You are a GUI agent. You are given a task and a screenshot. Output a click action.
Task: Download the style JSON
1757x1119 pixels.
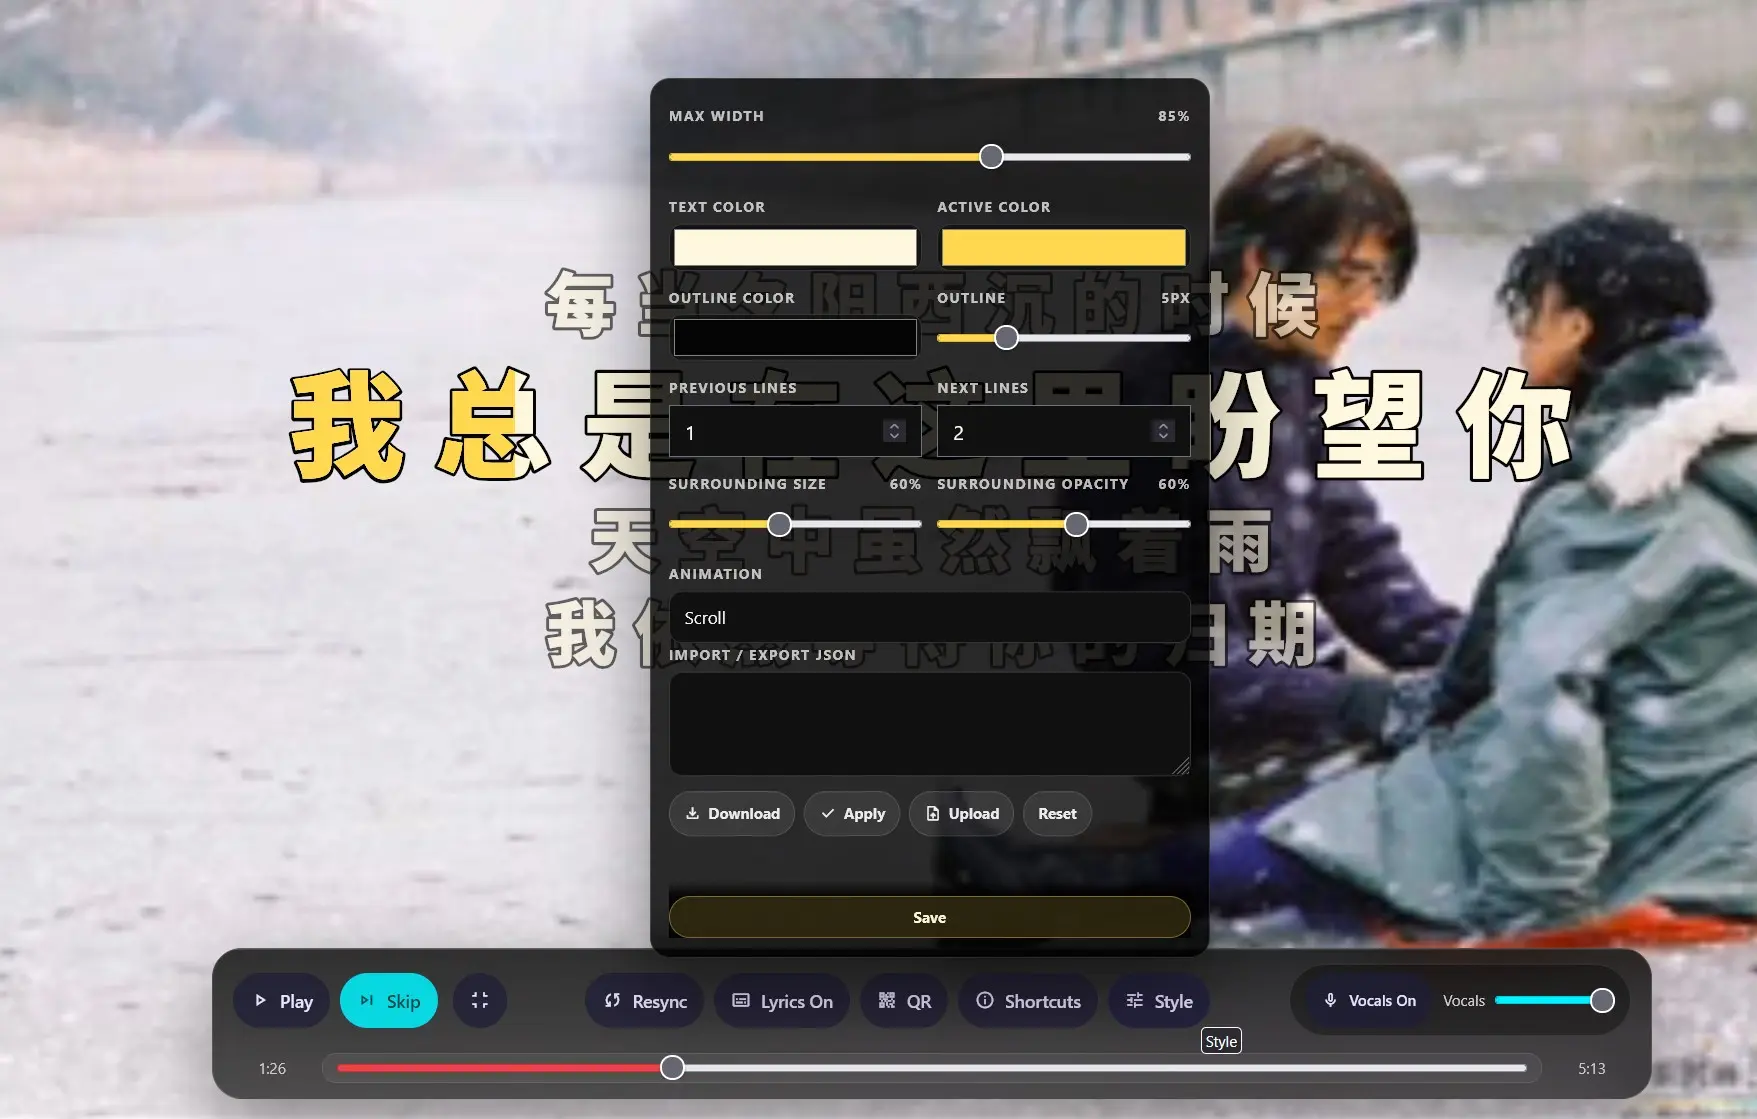pos(732,814)
